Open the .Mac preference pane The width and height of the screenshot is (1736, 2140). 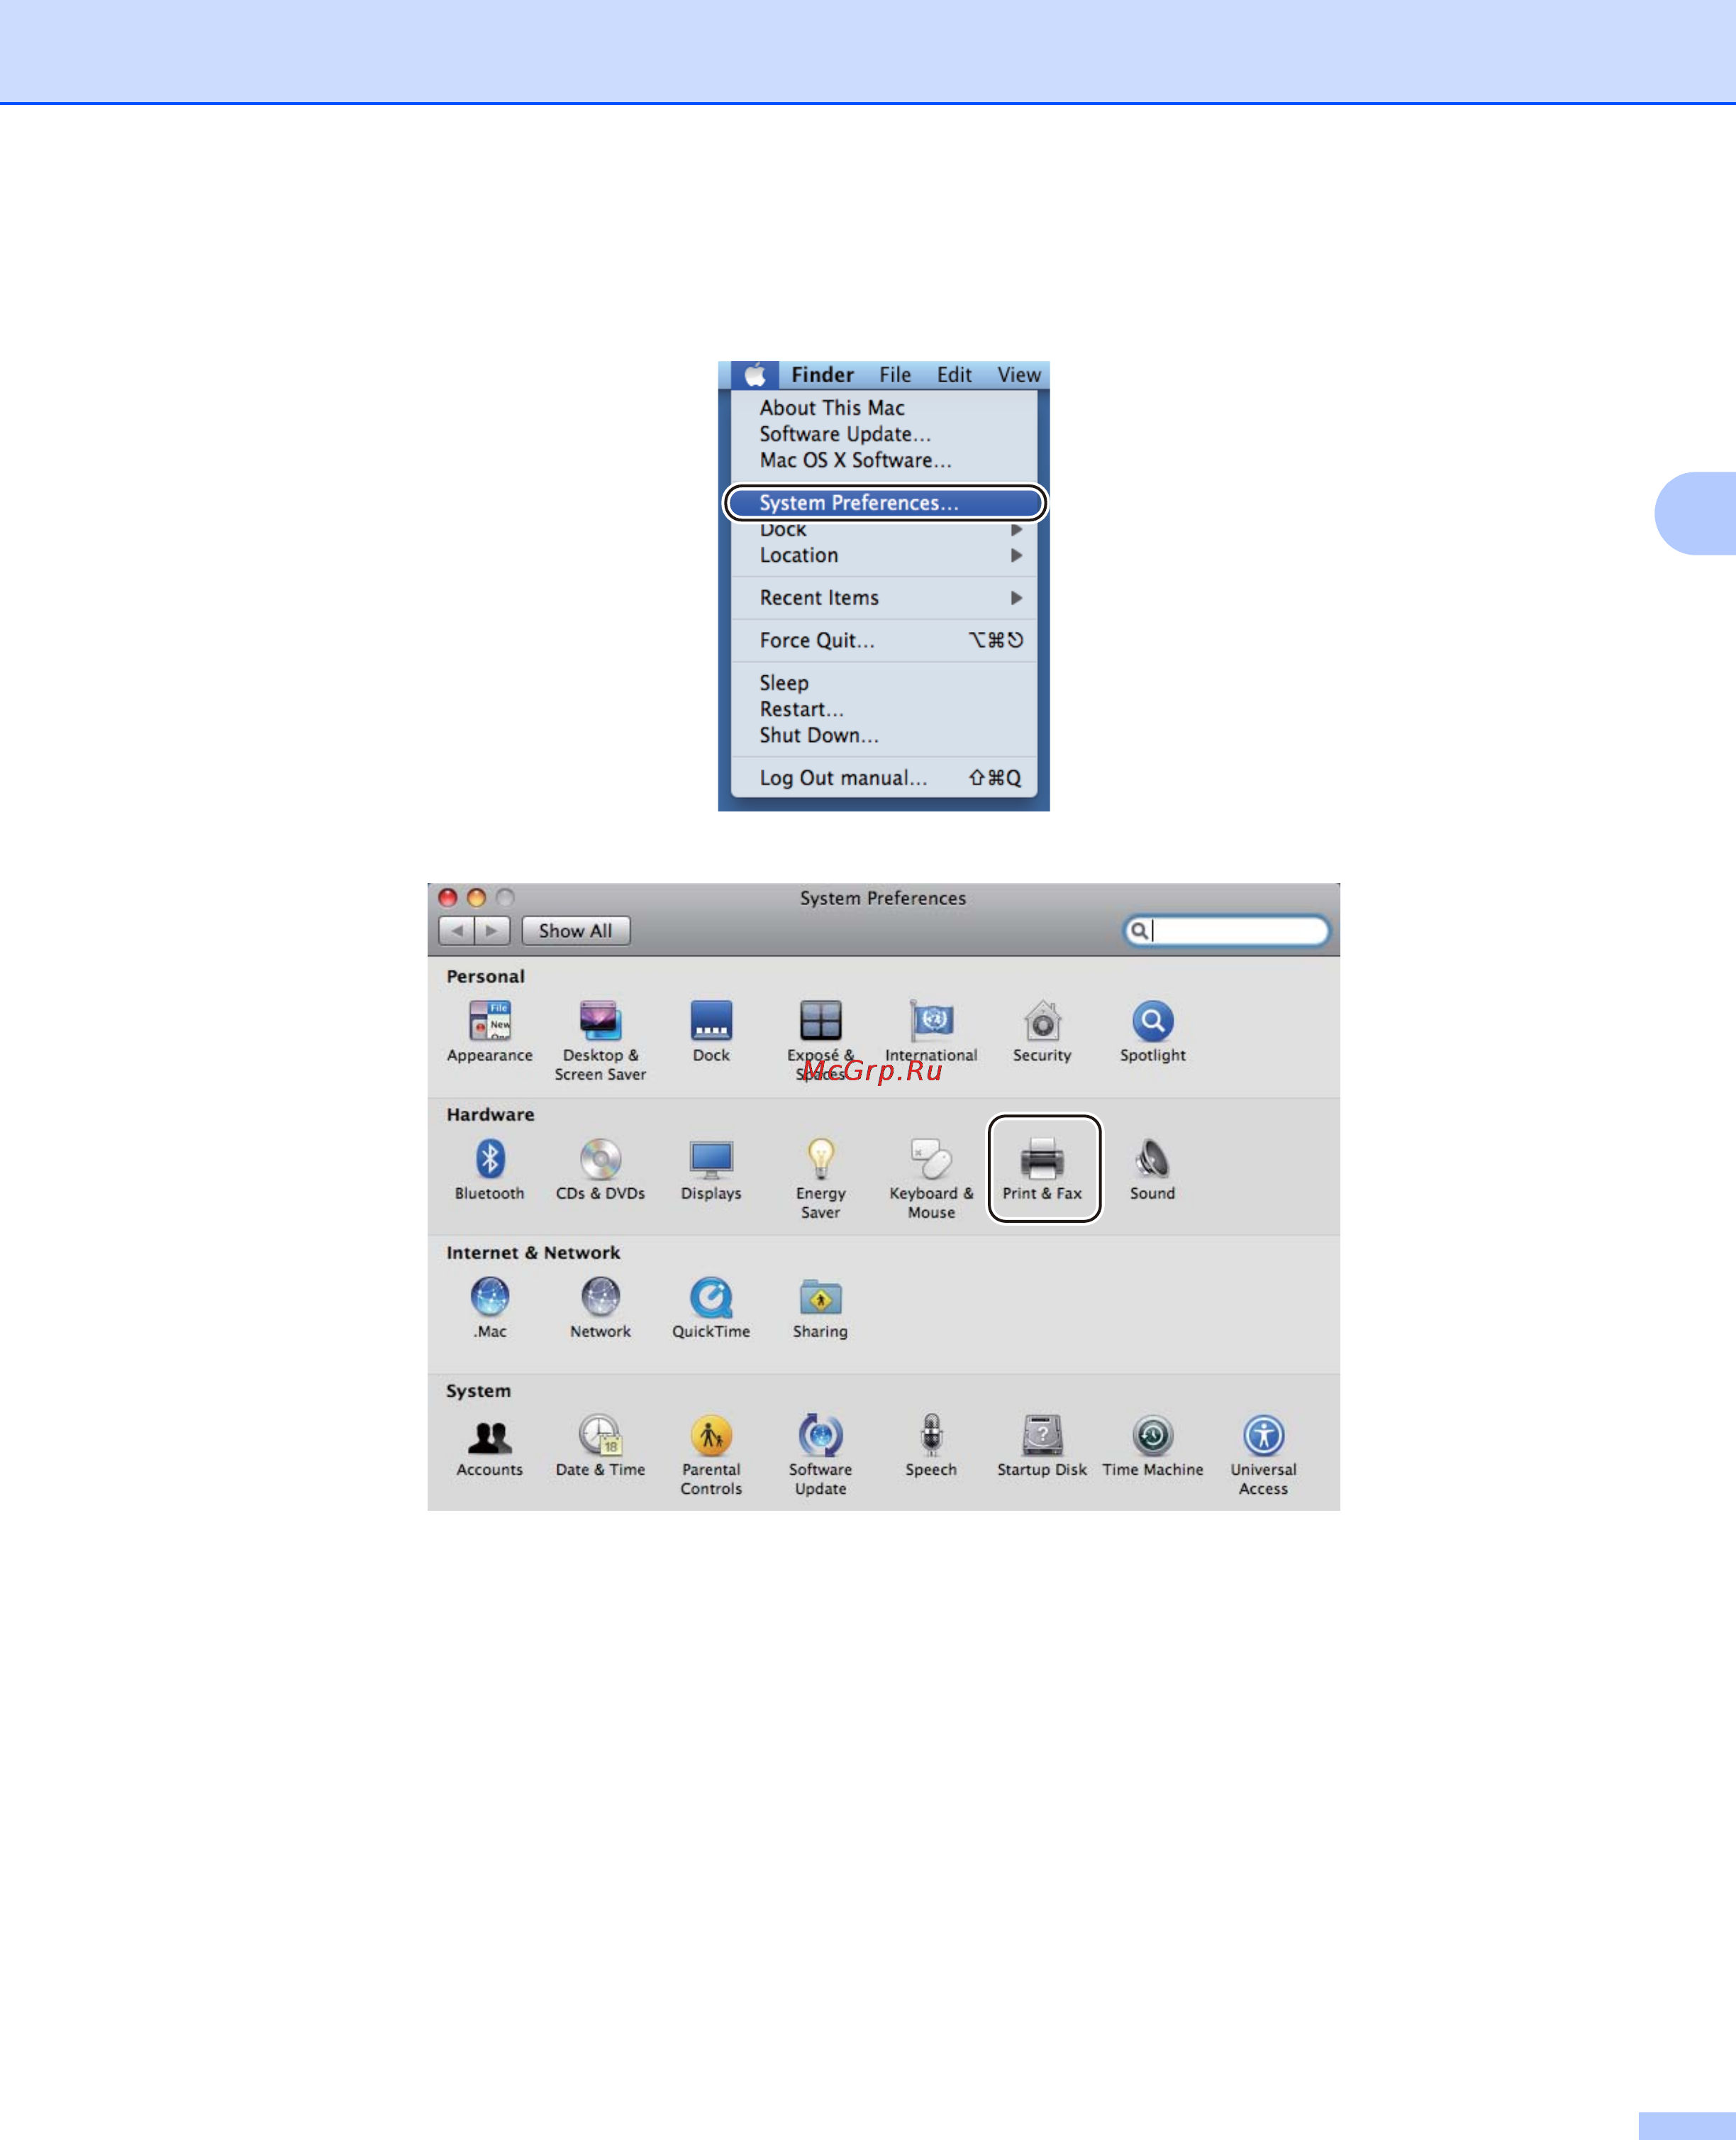coord(489,1307)
